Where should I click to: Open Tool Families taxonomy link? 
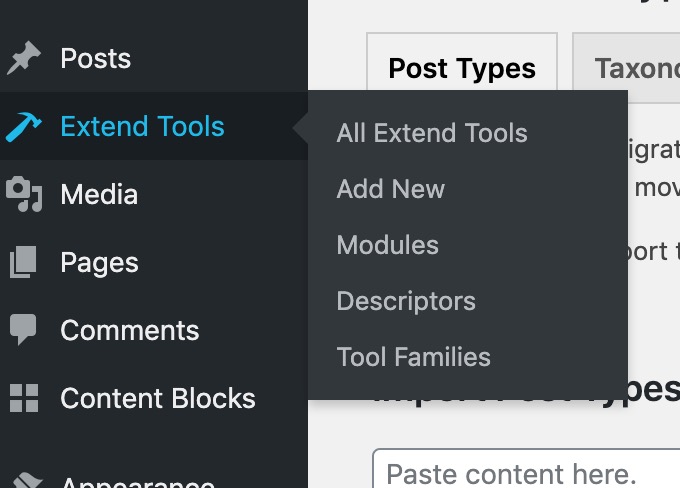point(413,357)
